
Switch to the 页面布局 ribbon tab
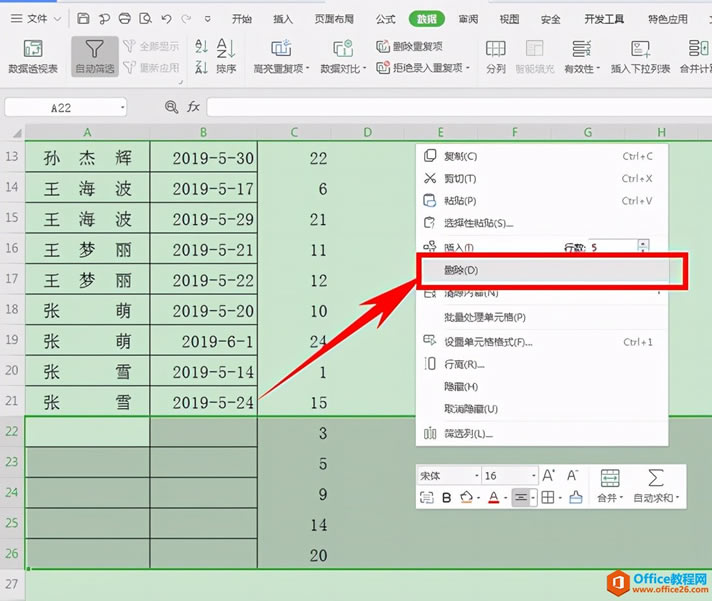pos(334,19)
